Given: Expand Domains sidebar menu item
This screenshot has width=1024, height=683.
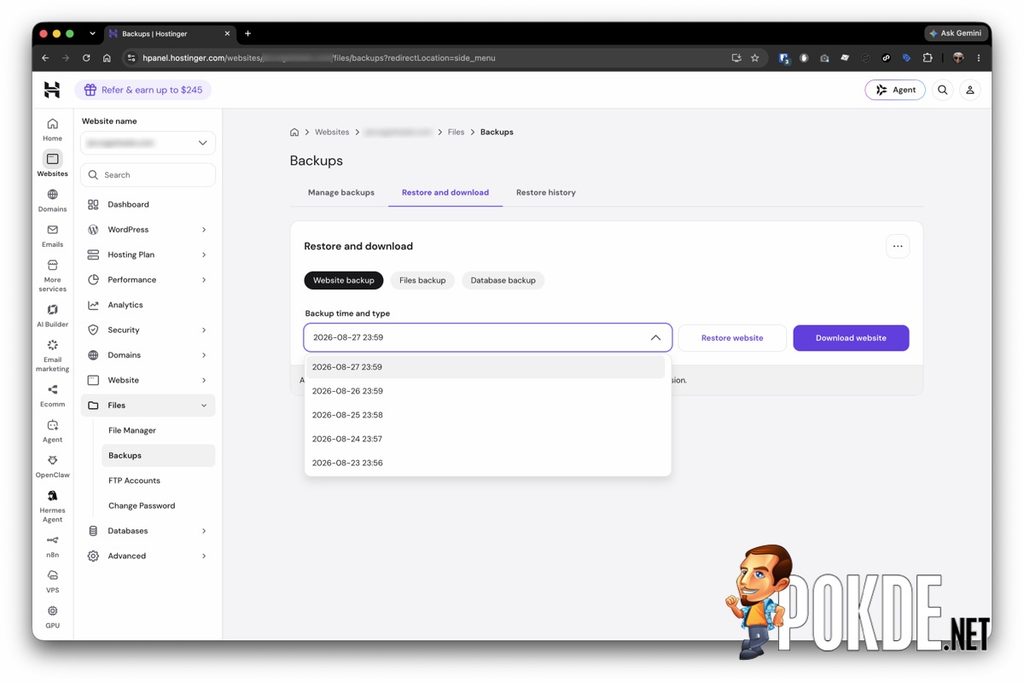Looking at the screenshot, I should (x=148, y=355).
